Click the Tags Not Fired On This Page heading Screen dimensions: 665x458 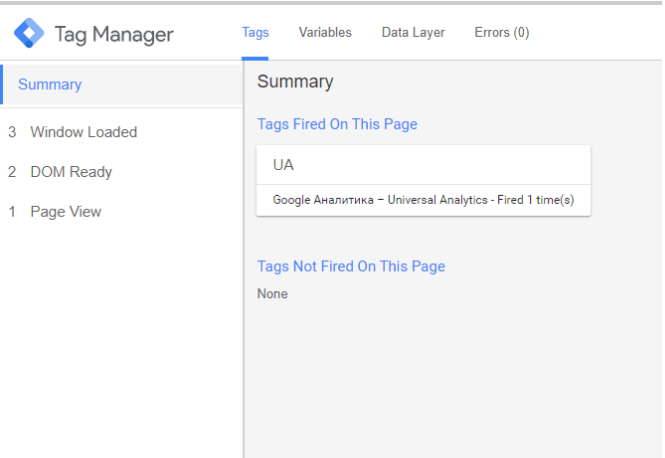click(x=351, y=266)
